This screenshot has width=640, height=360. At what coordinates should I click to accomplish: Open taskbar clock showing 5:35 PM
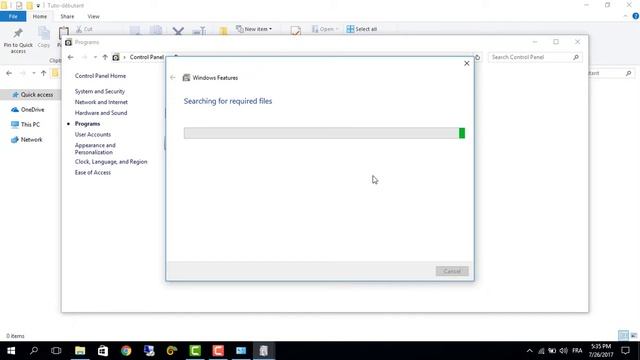601,351
